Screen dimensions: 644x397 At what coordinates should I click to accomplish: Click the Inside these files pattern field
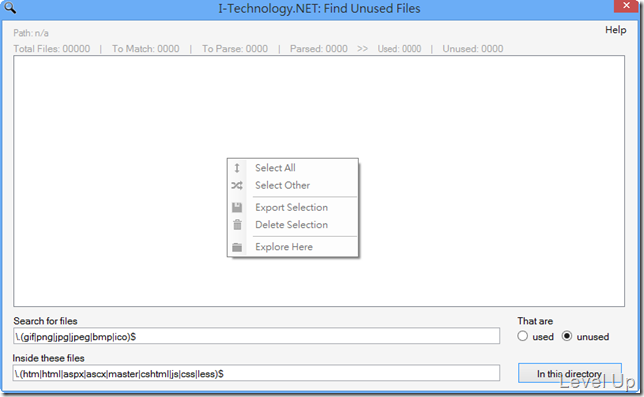[256, 373]
